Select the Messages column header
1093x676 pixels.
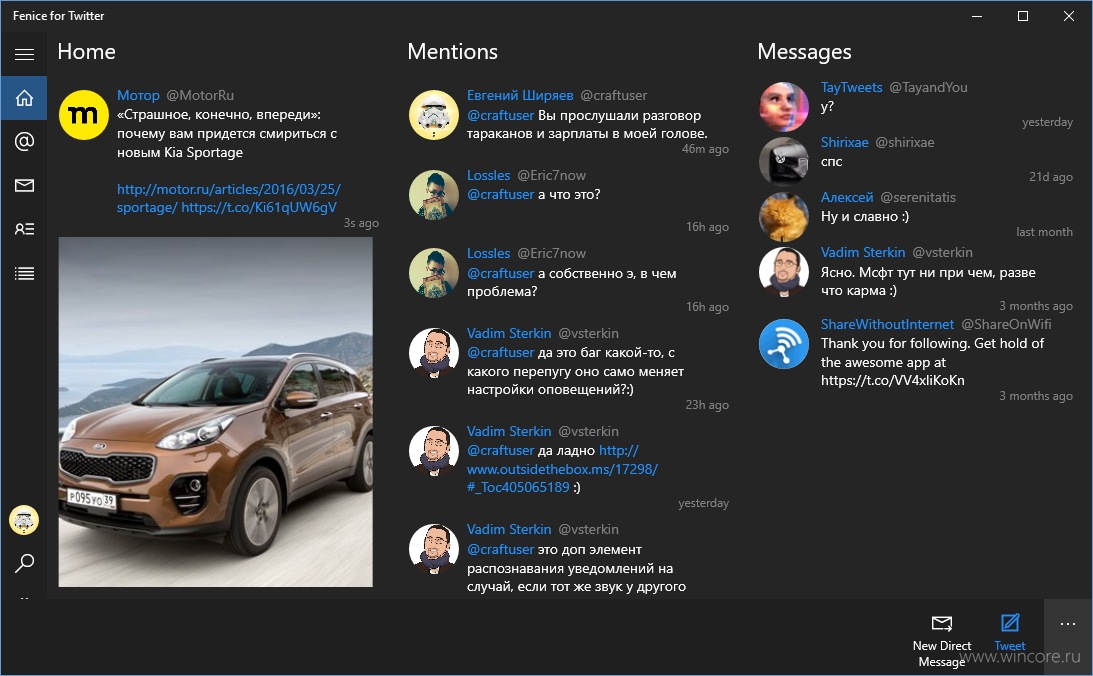click(804, 52)
